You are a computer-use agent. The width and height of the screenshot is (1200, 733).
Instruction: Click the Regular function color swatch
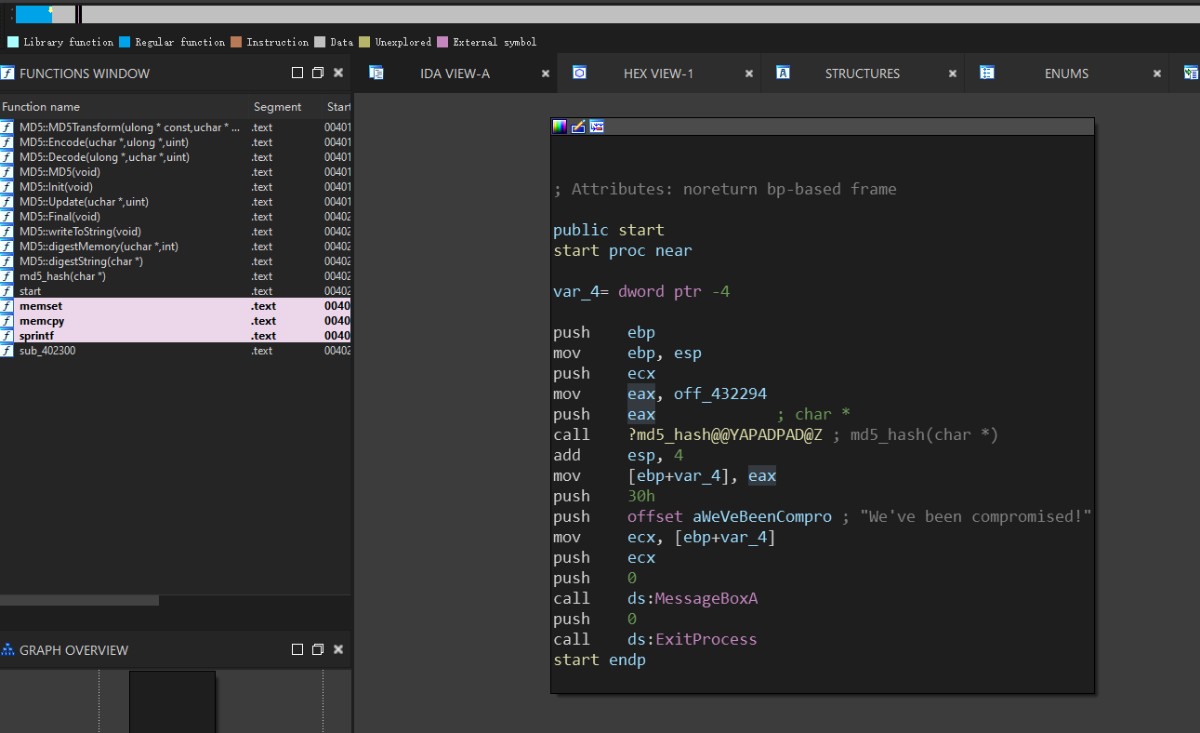(125, 42)
